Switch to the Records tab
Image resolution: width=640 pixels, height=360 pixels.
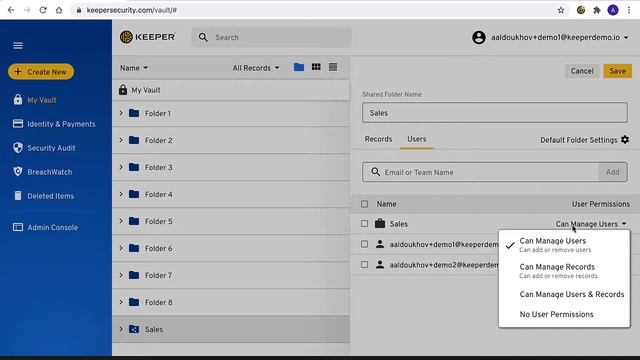tap(378, 139)
